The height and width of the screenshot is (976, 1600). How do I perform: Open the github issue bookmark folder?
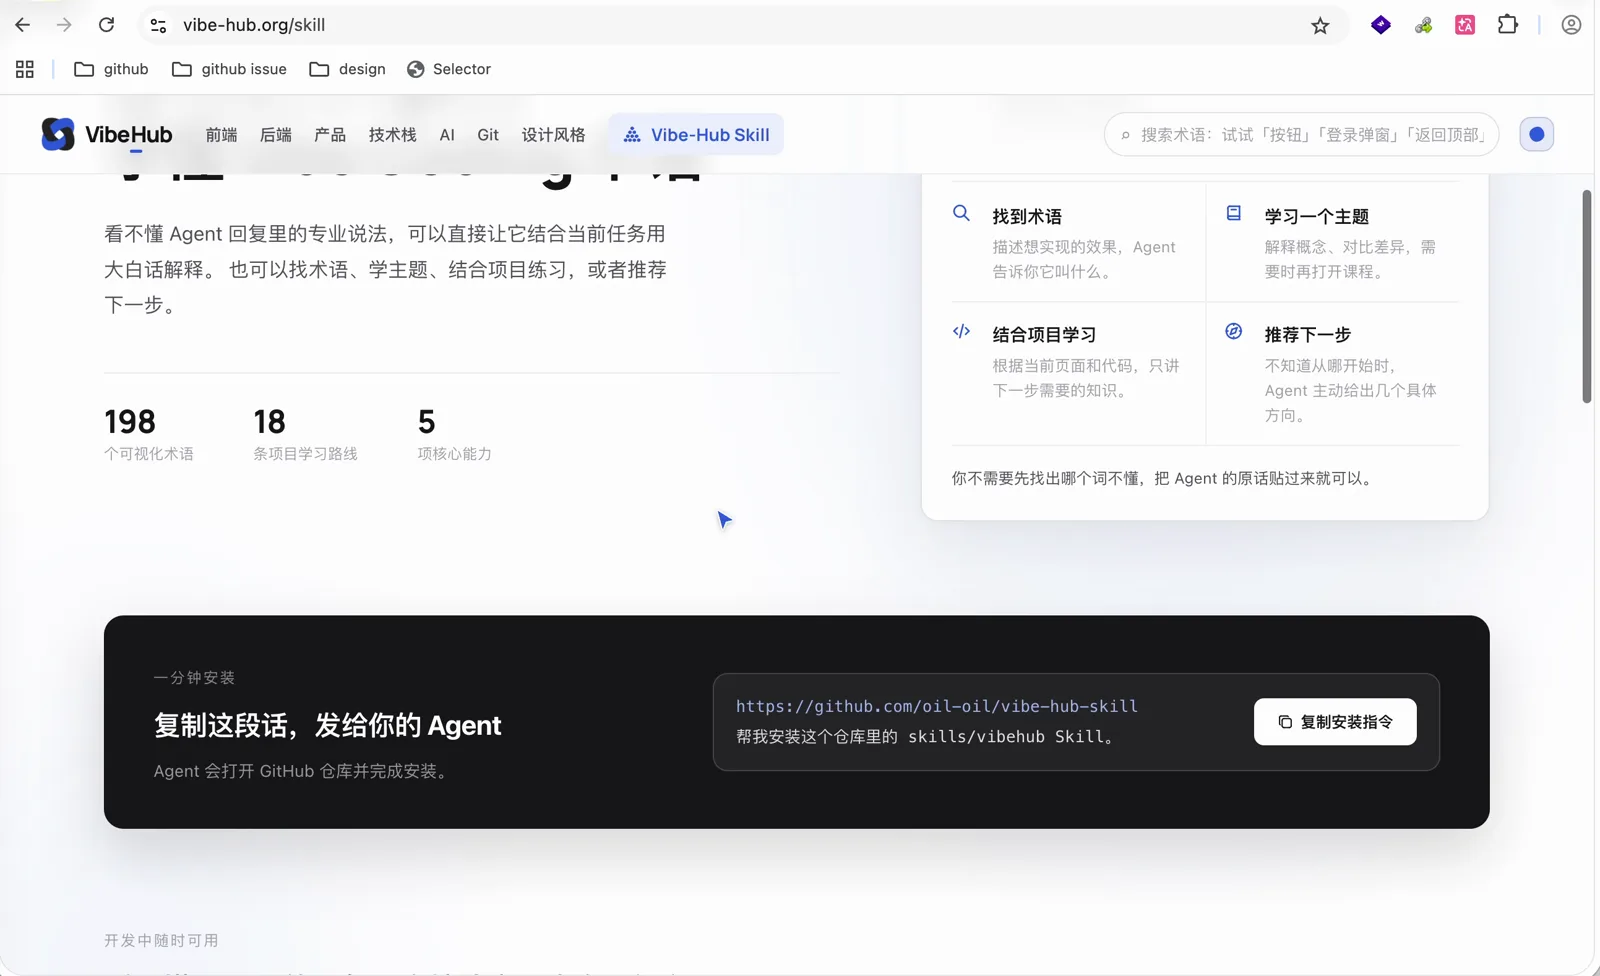(x=229, y=69)
